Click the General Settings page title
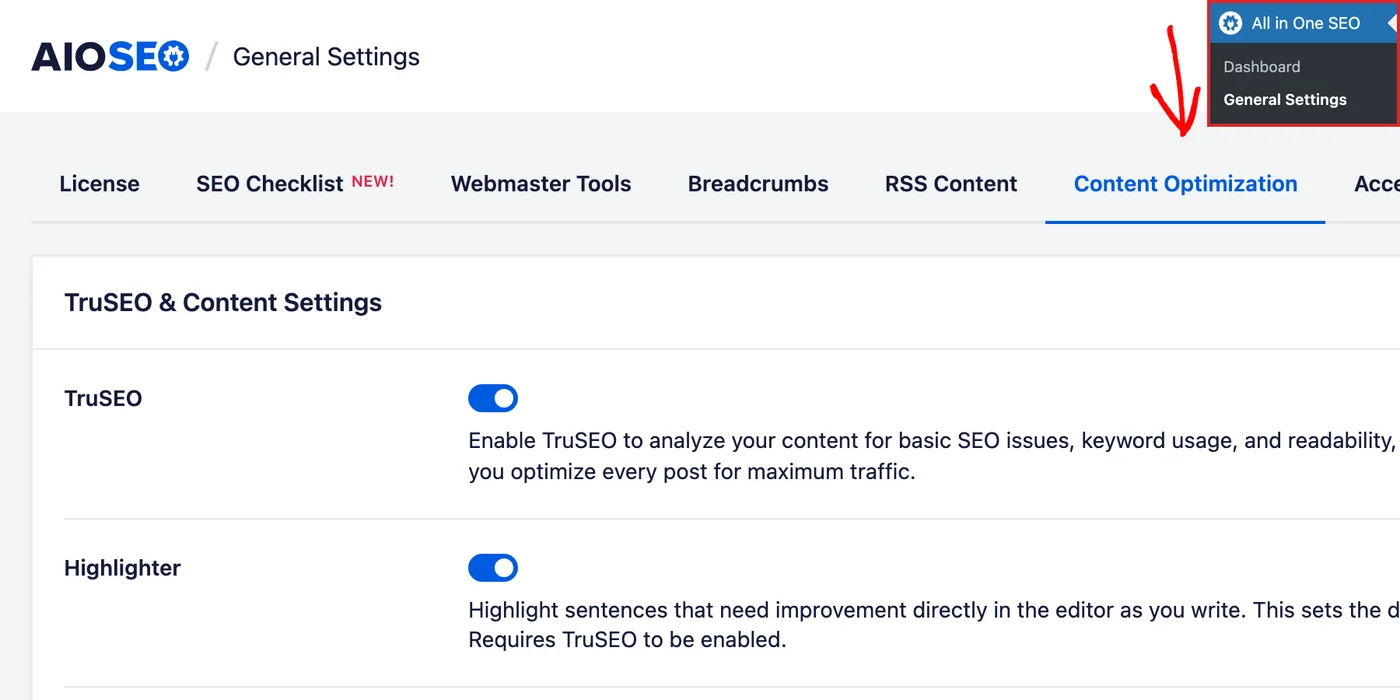 [326, 57]
